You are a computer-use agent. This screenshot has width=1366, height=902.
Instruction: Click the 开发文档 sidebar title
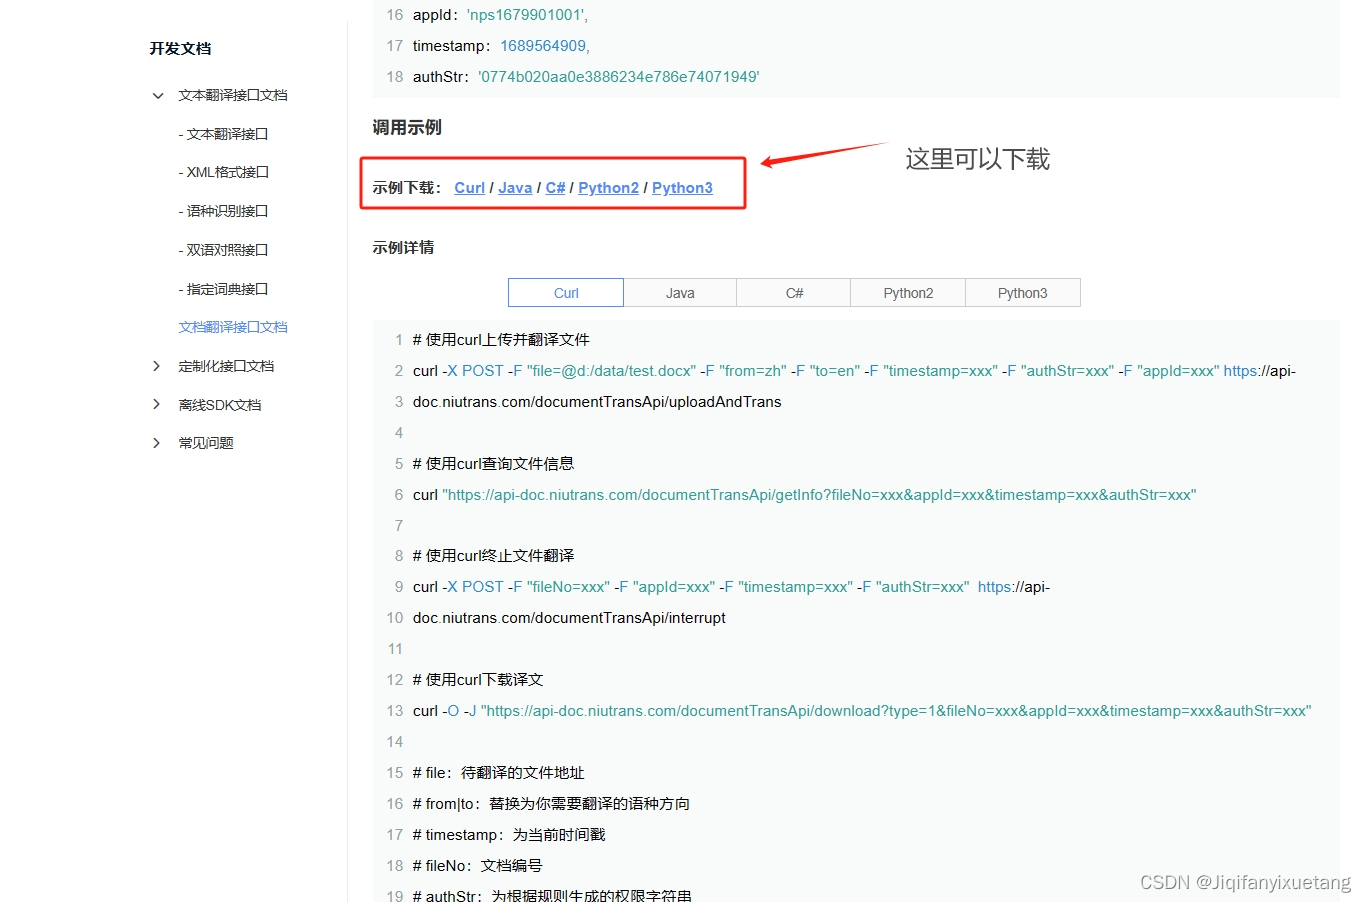point(180,48)
